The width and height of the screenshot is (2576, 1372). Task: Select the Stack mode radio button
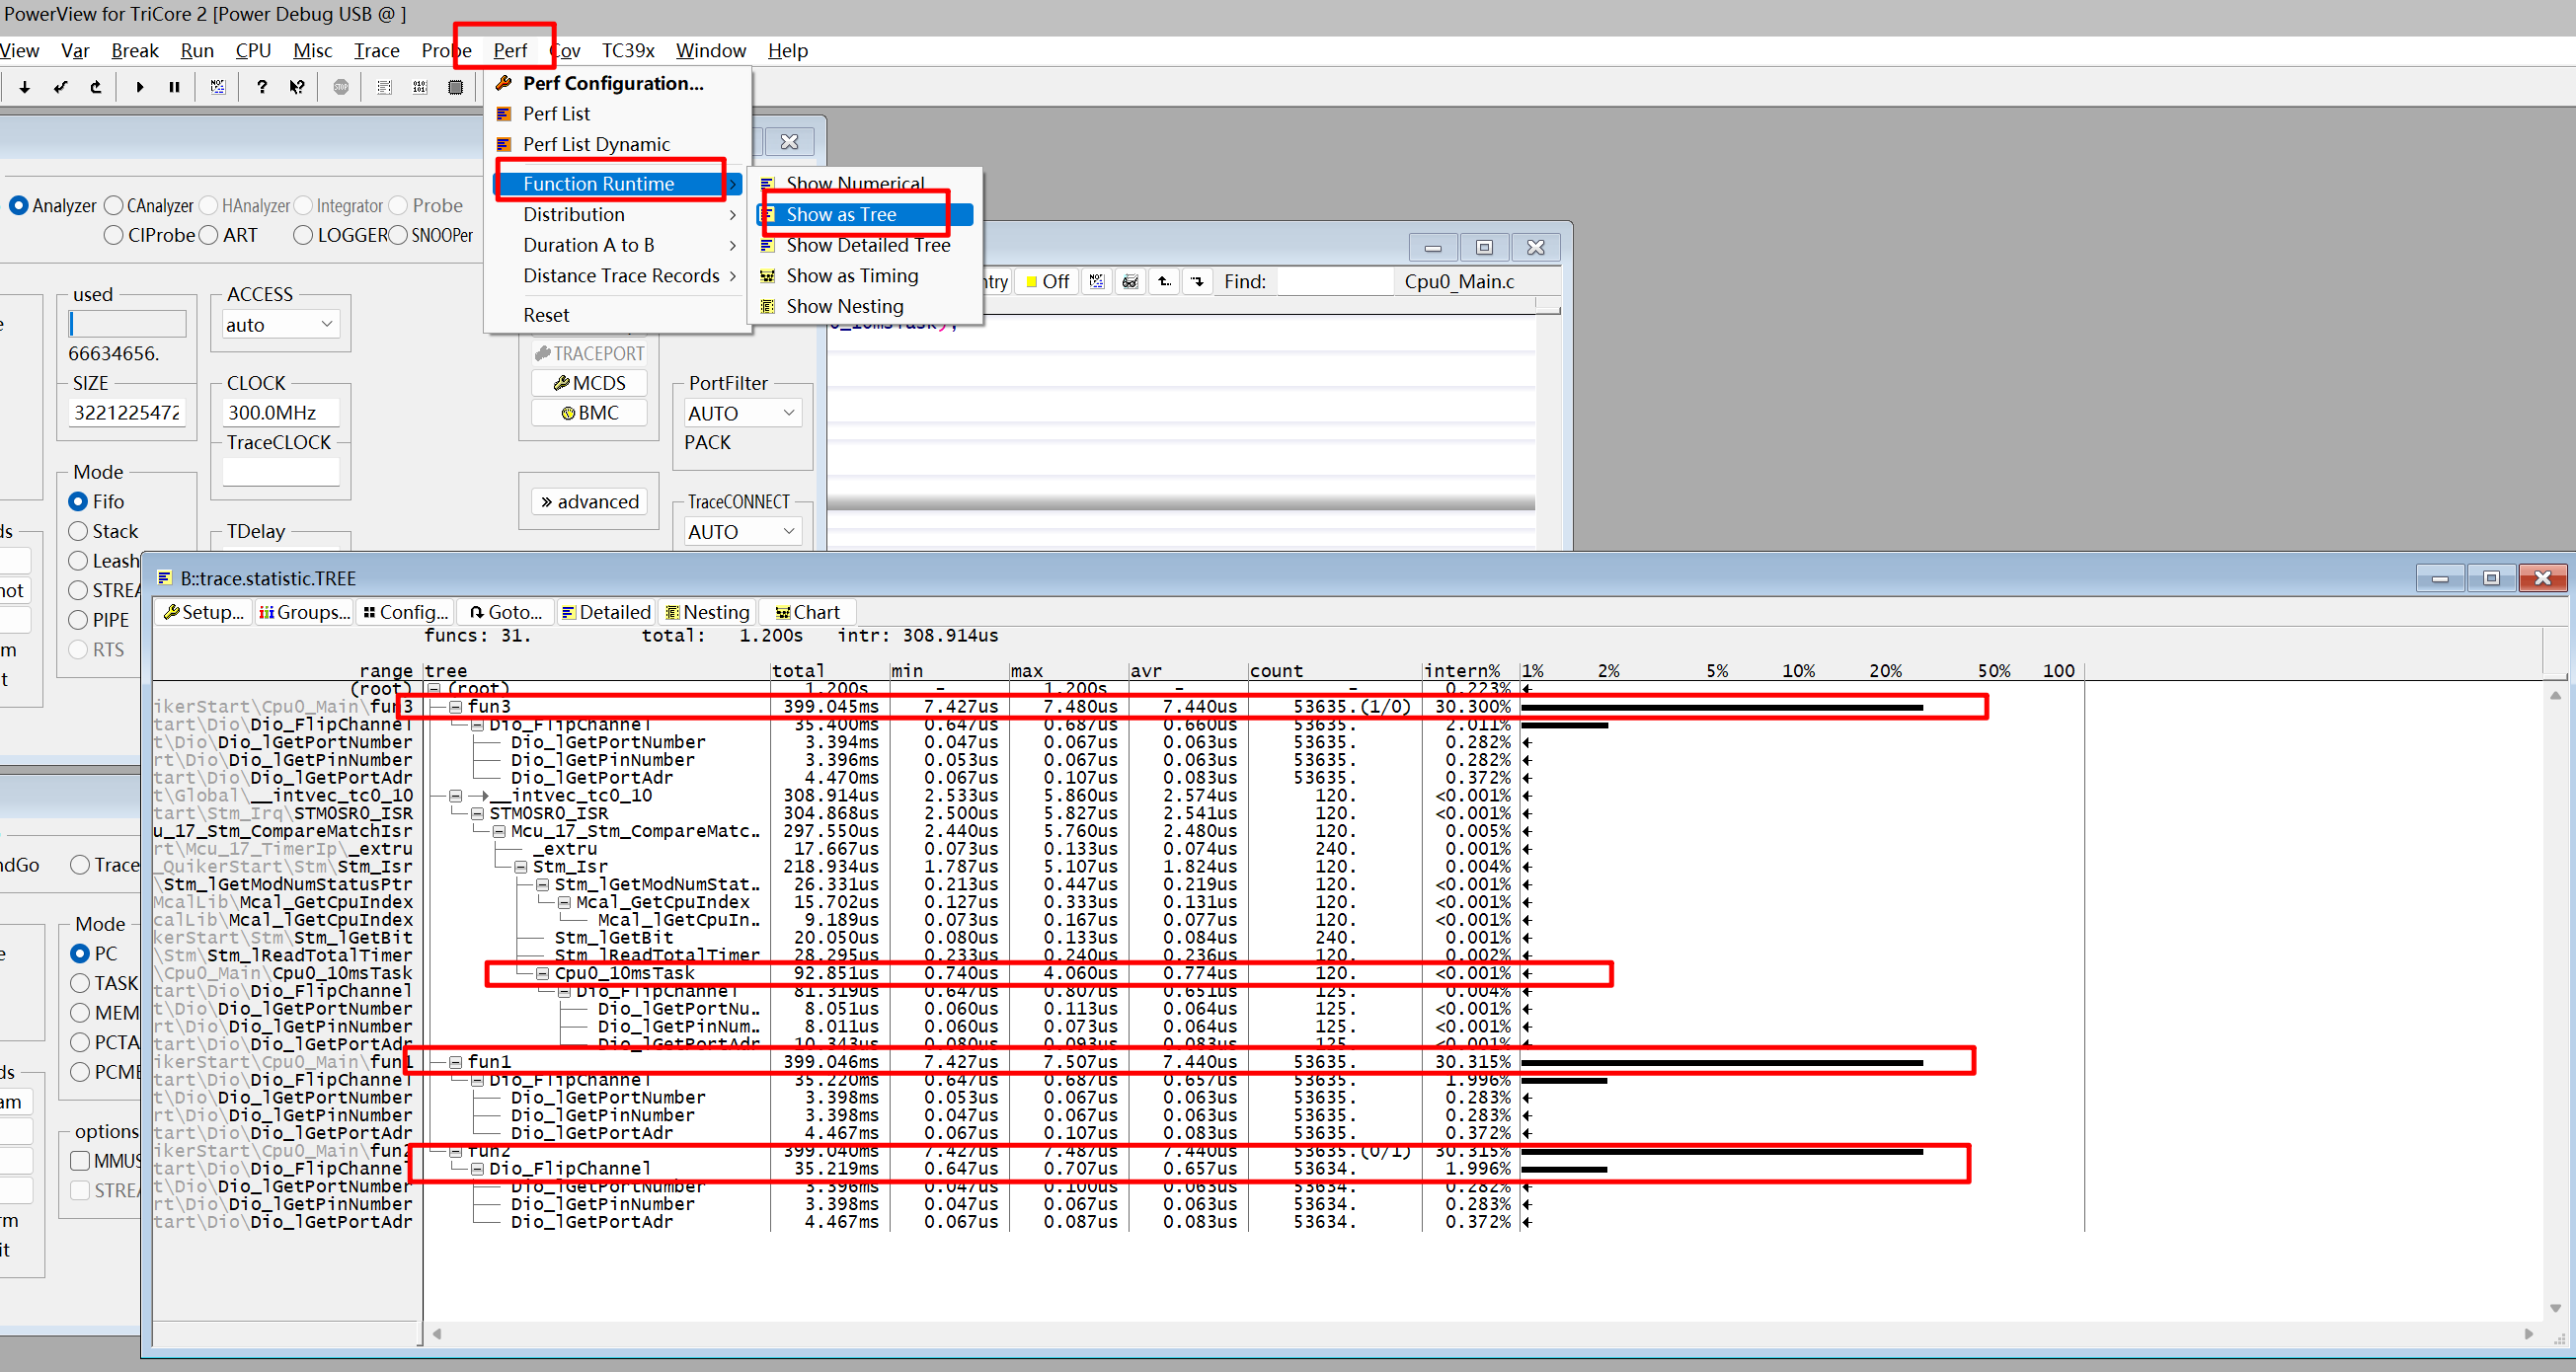(x=79, y=531)
